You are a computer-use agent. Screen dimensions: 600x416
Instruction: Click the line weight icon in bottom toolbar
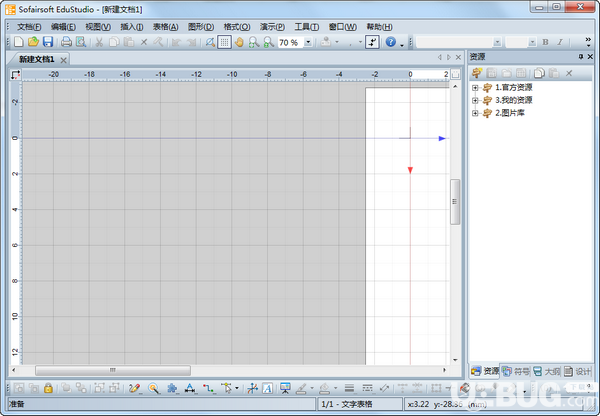pos(349,388)
